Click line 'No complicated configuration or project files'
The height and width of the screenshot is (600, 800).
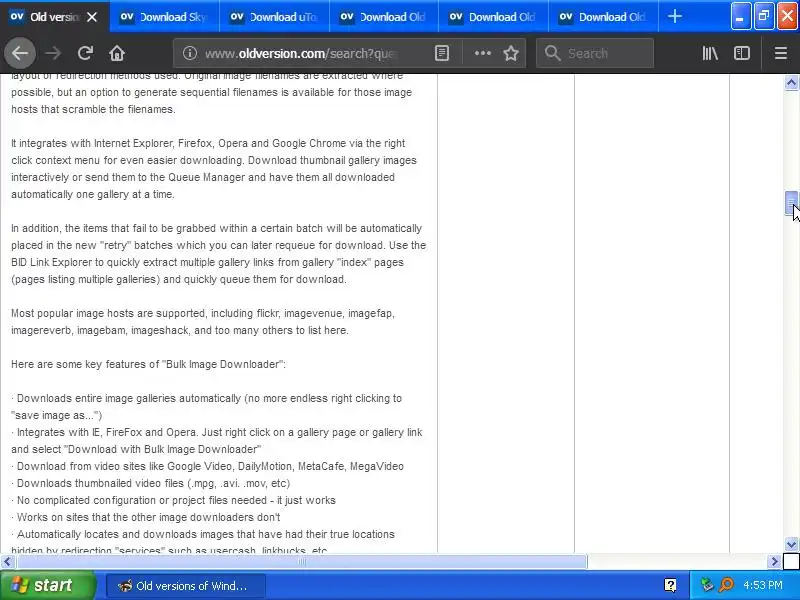pyautogui.click(x=173, y=501)
